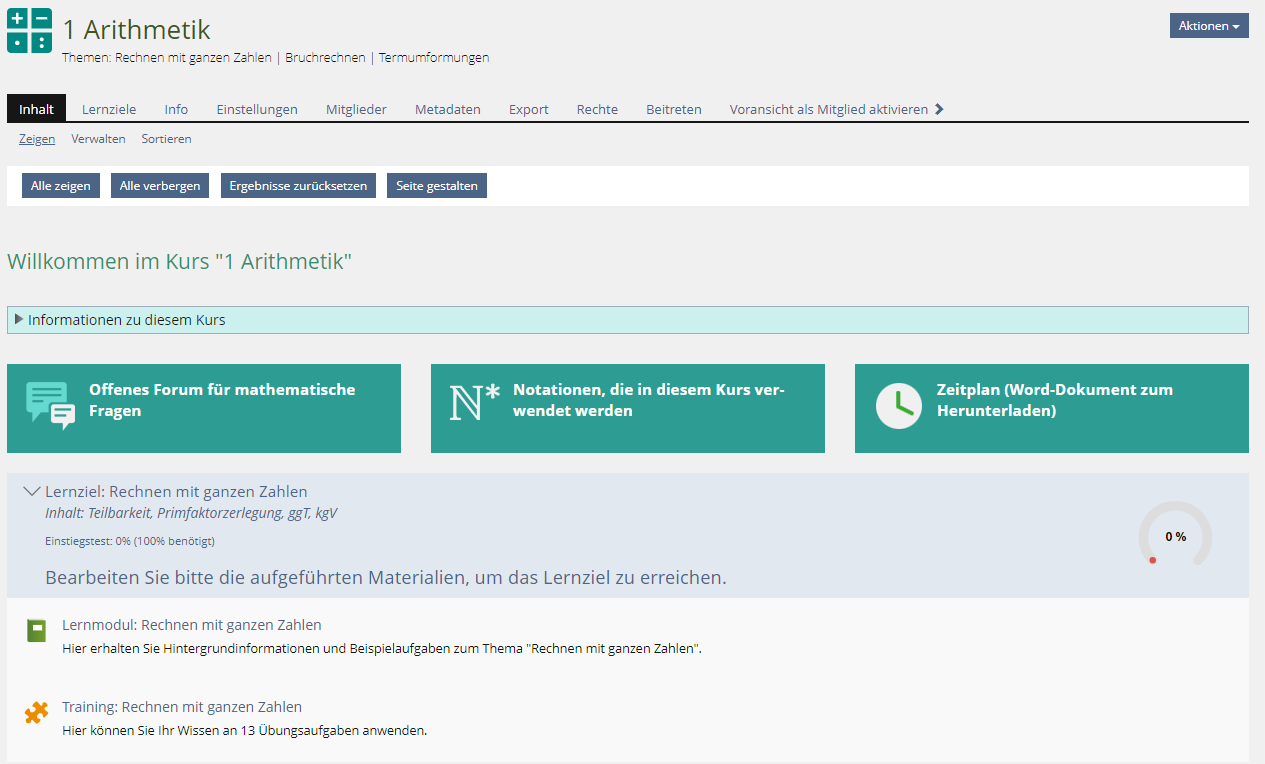Viewport: 1265px width, 764px height.
Task: Switch to the Lernziele tab
Action: [x=108, y=108]
